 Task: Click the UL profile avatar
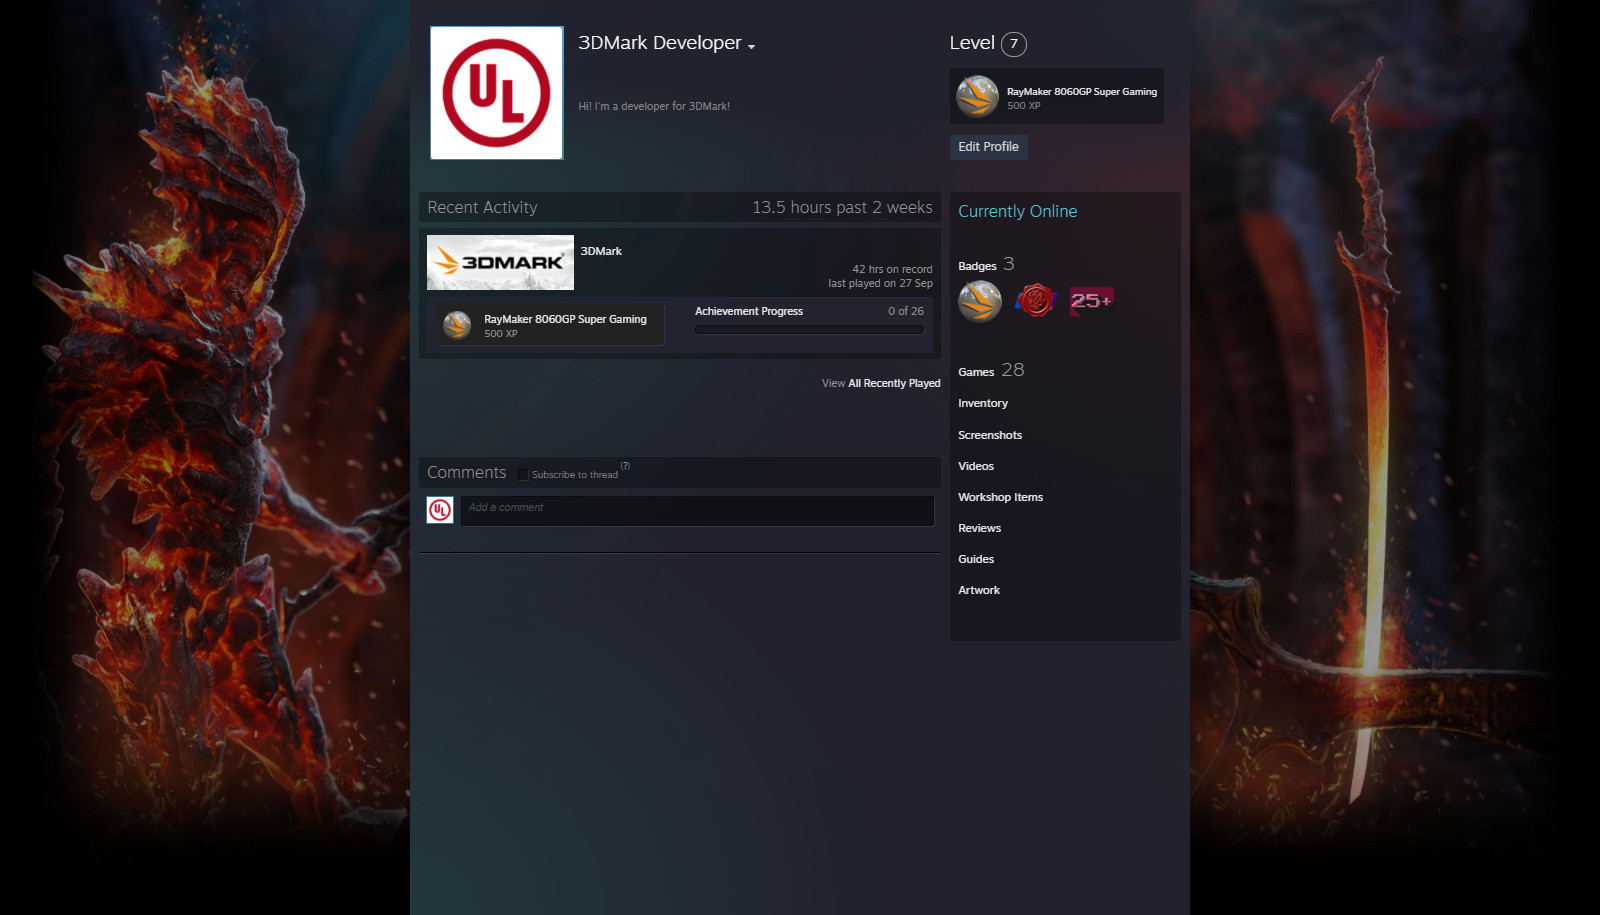click(497, 92)
